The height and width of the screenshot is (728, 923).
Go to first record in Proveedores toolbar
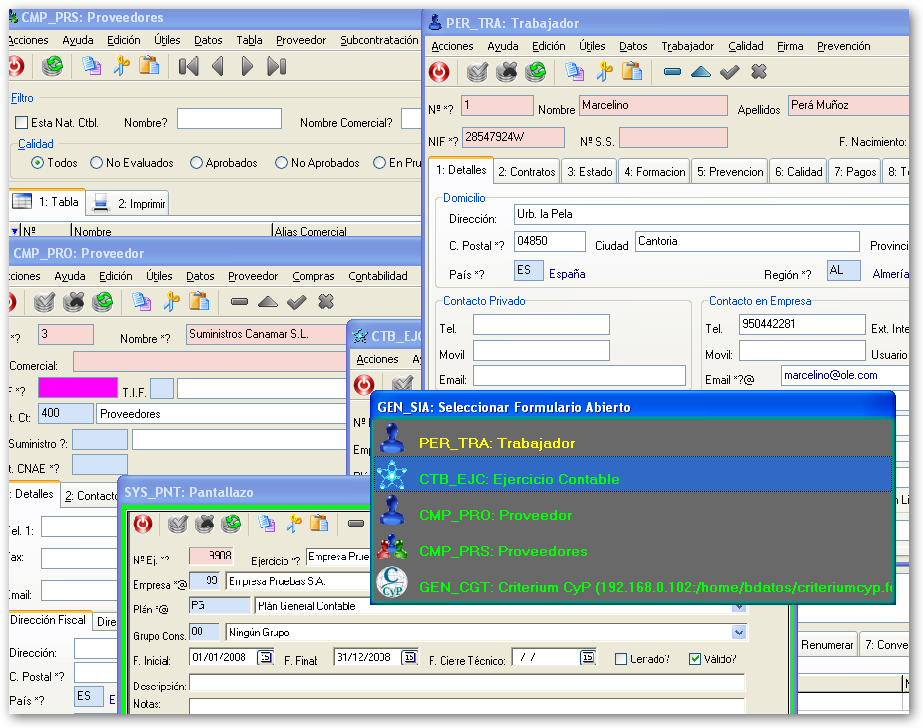click(x=188, y=67)
